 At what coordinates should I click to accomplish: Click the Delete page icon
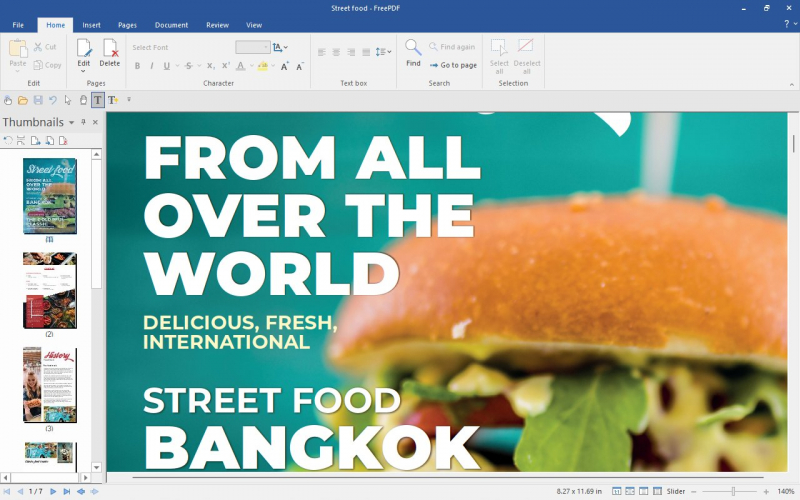(x=110, y=48)
